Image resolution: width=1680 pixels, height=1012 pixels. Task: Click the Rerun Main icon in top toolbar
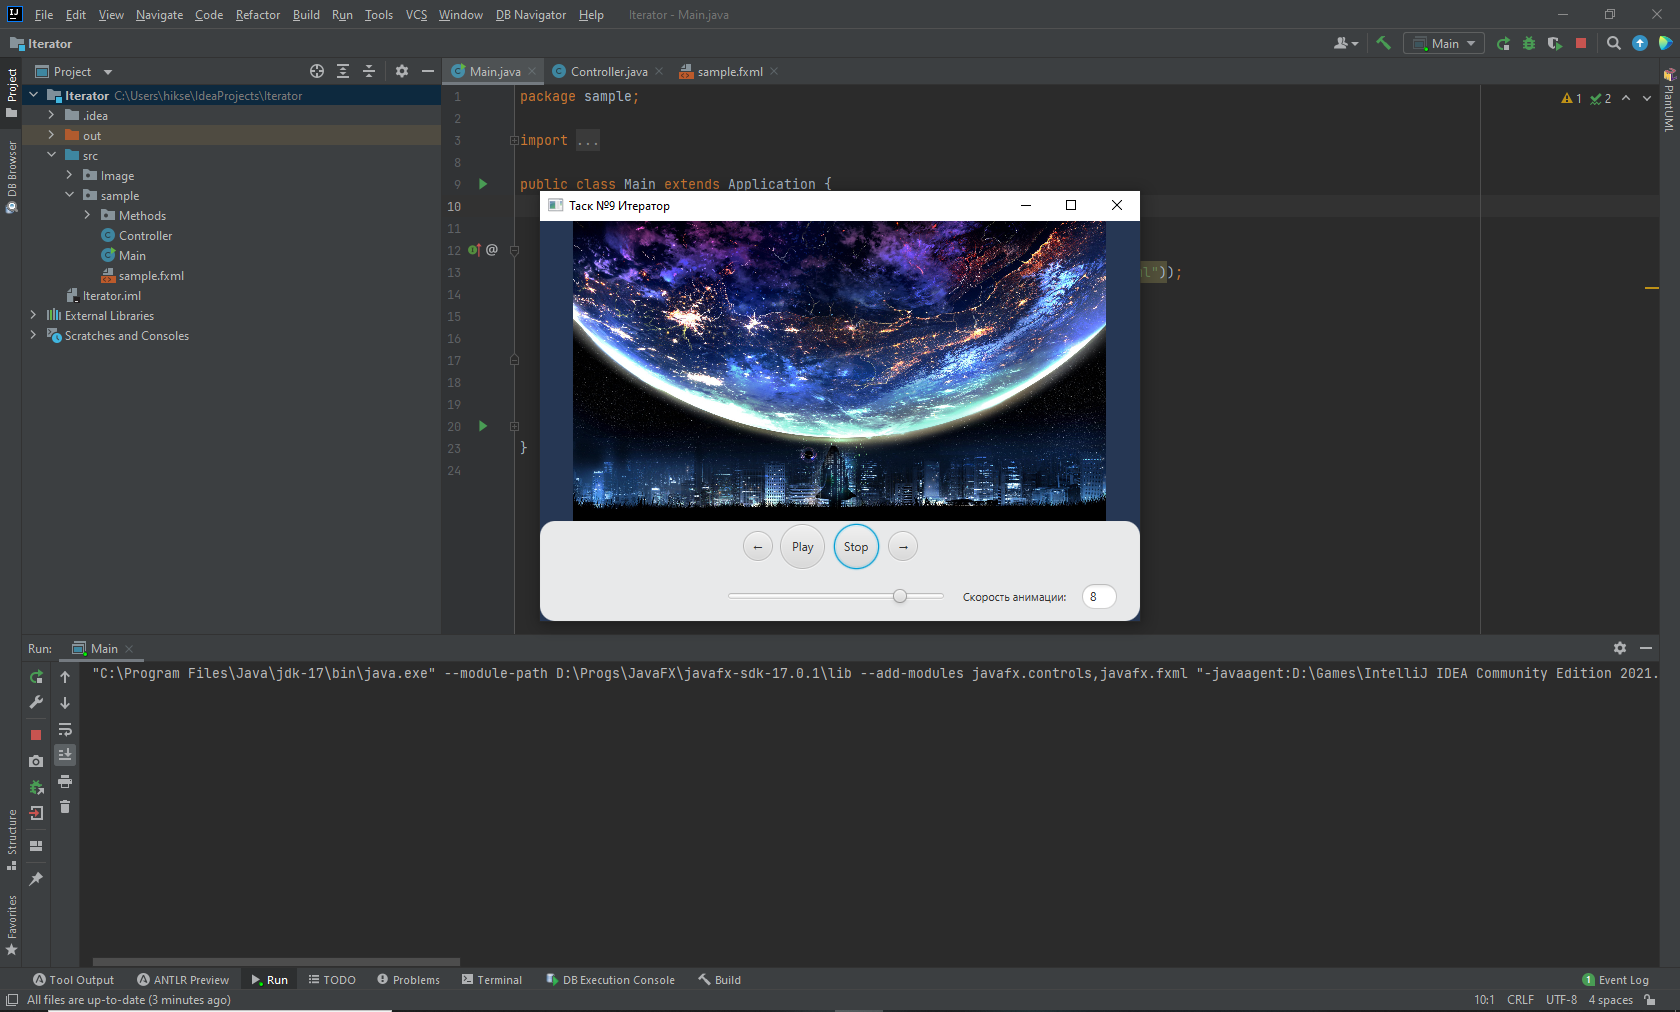pos(1503,43)
